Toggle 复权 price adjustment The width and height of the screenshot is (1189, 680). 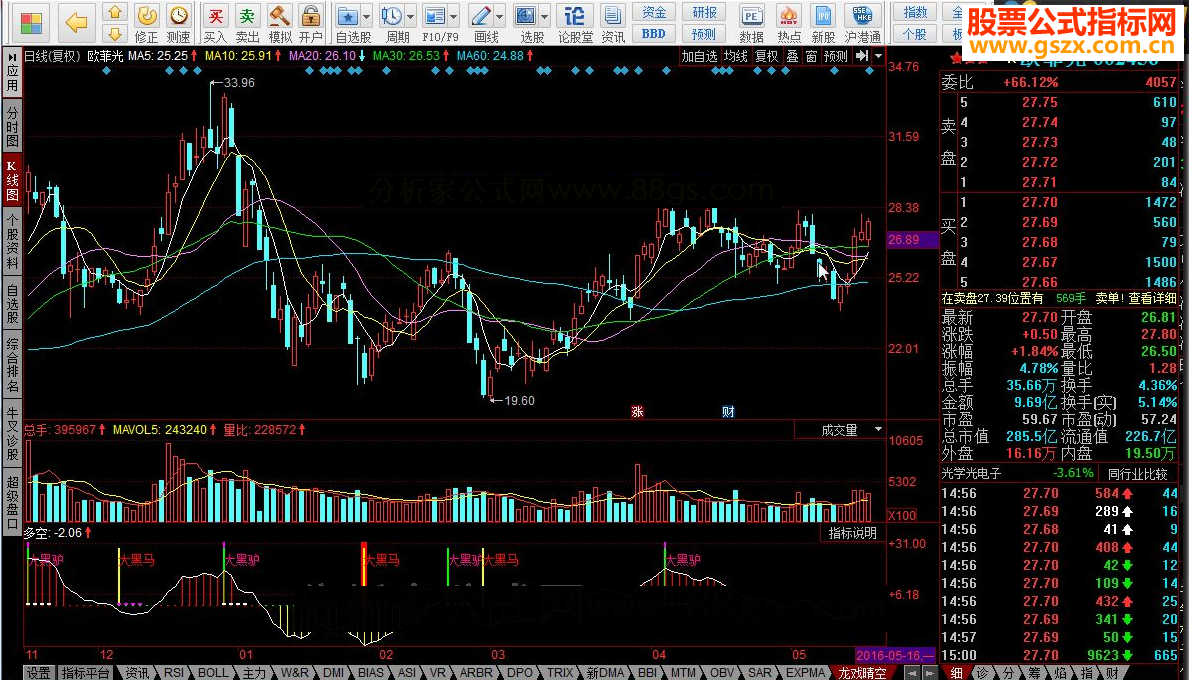click(x=766, y=56)
